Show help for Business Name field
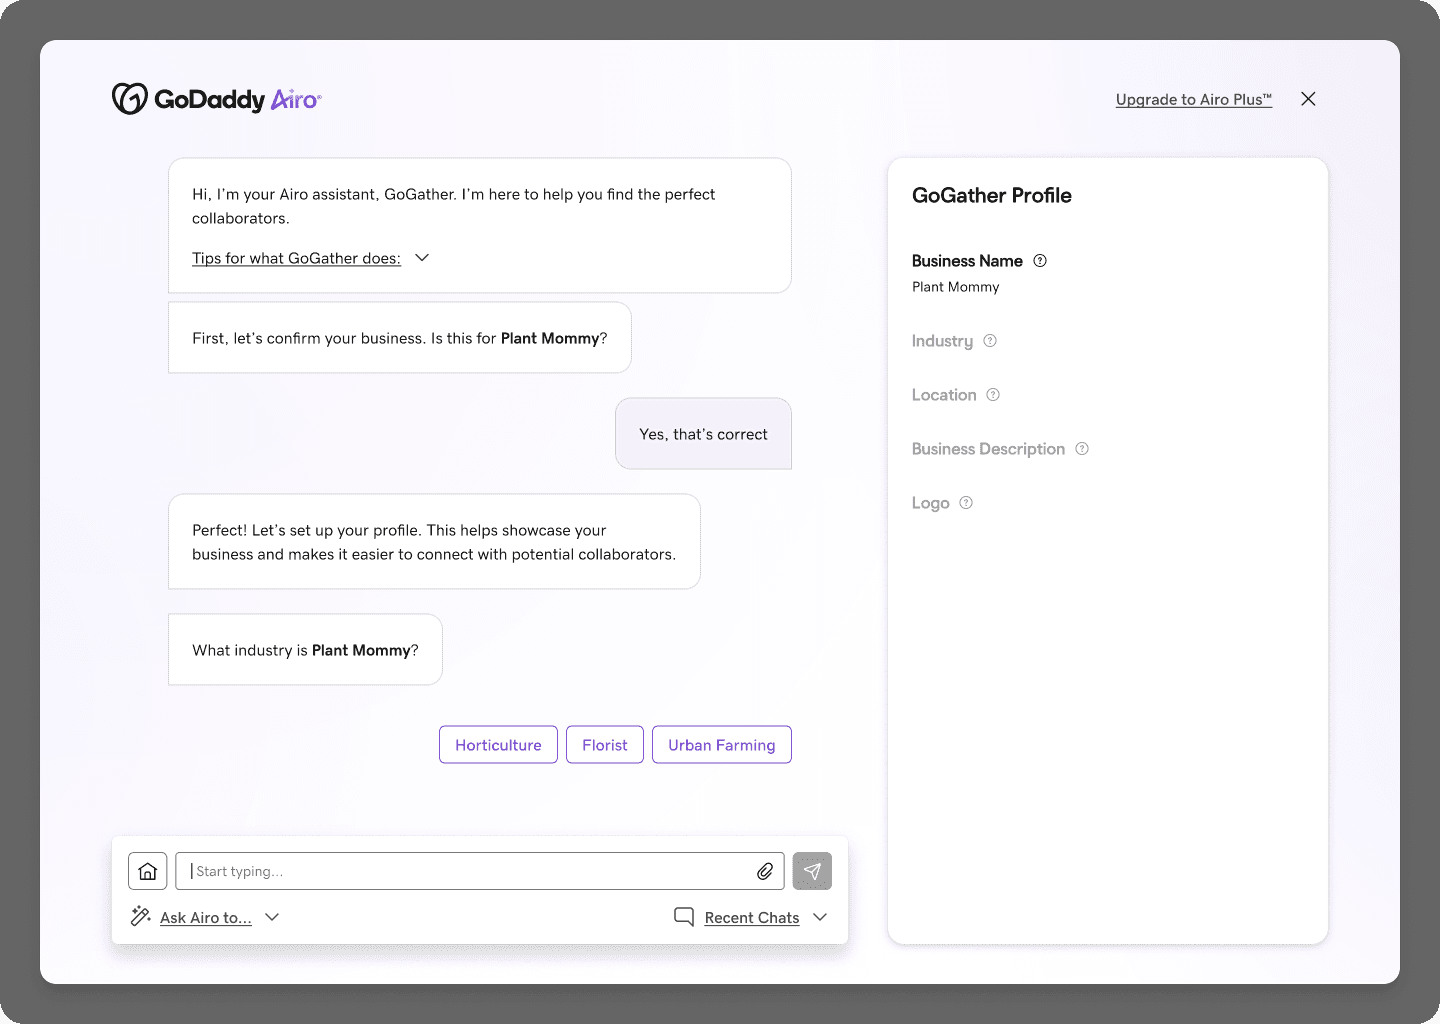The height and width of the screenshot is (1024, 1440). pyautogui.click(x=1040, y=261)
